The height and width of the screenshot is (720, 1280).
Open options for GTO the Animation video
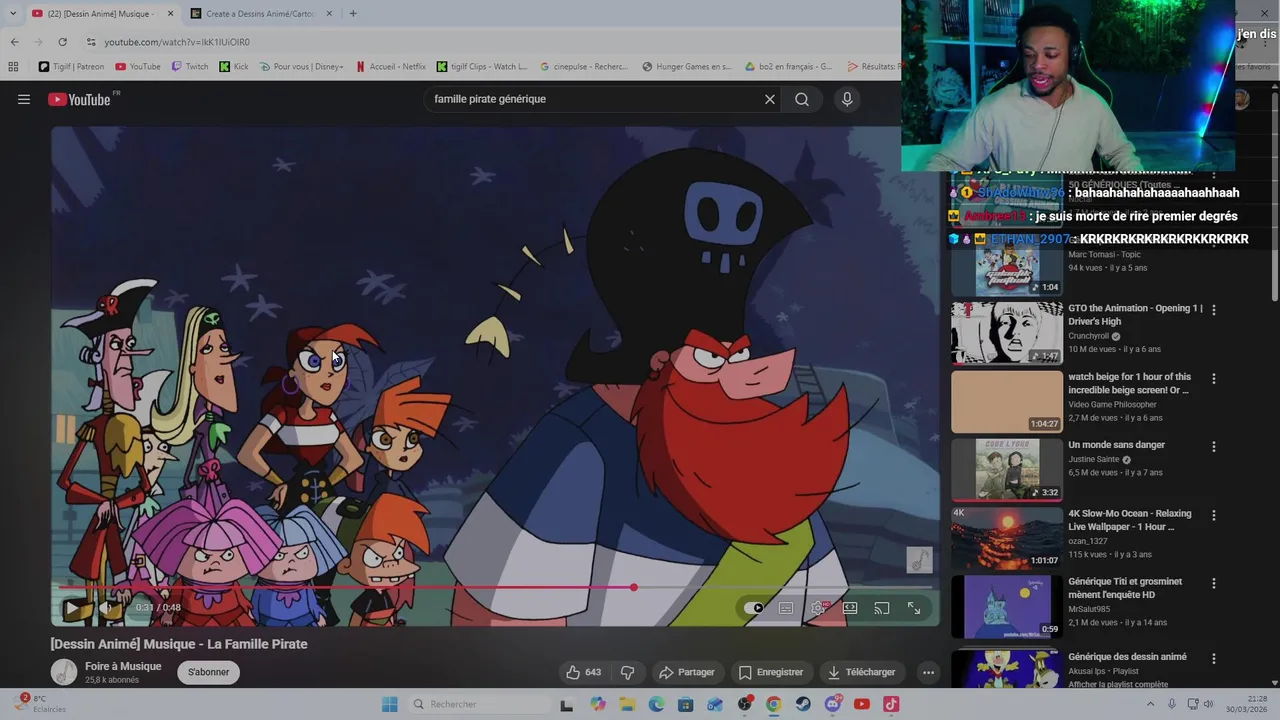[1214, 310]
